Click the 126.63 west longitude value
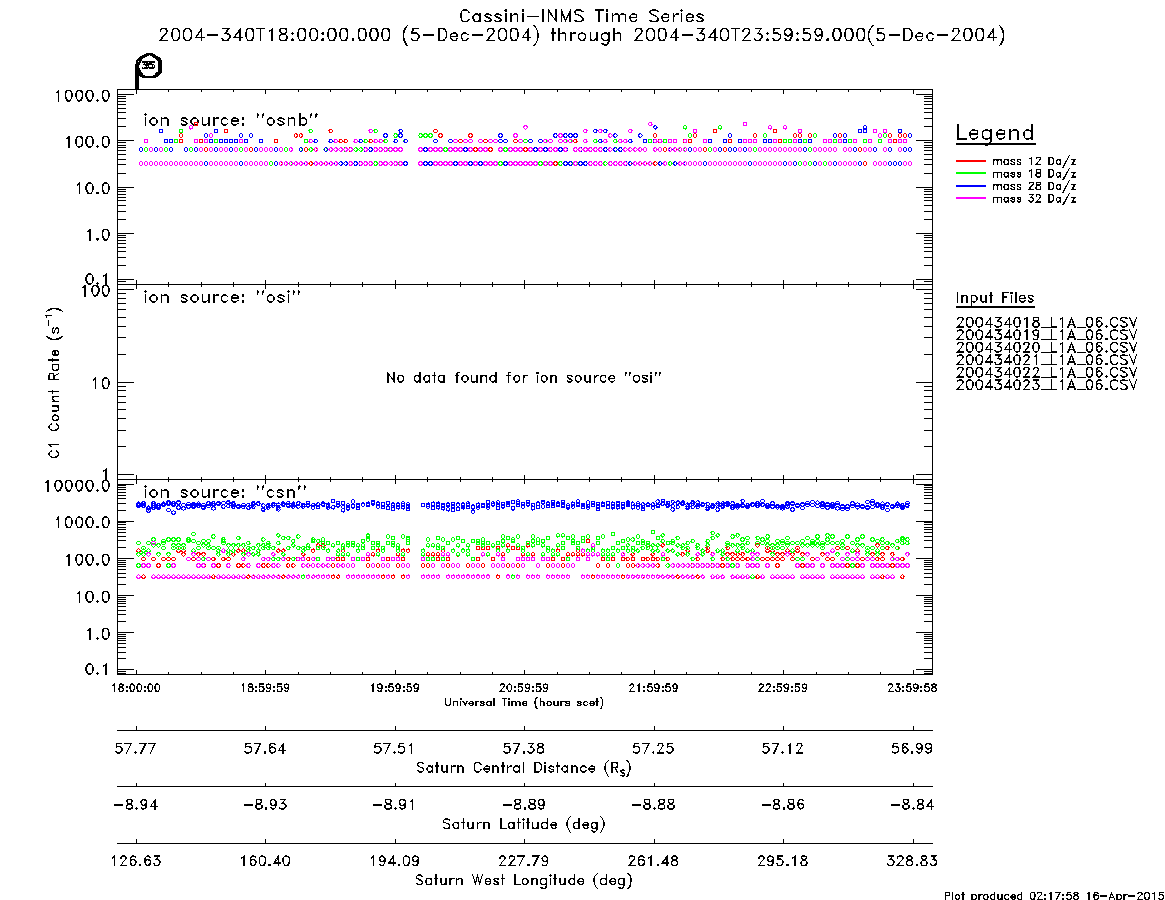1165x900 pixels. click(x=136, y=861)
